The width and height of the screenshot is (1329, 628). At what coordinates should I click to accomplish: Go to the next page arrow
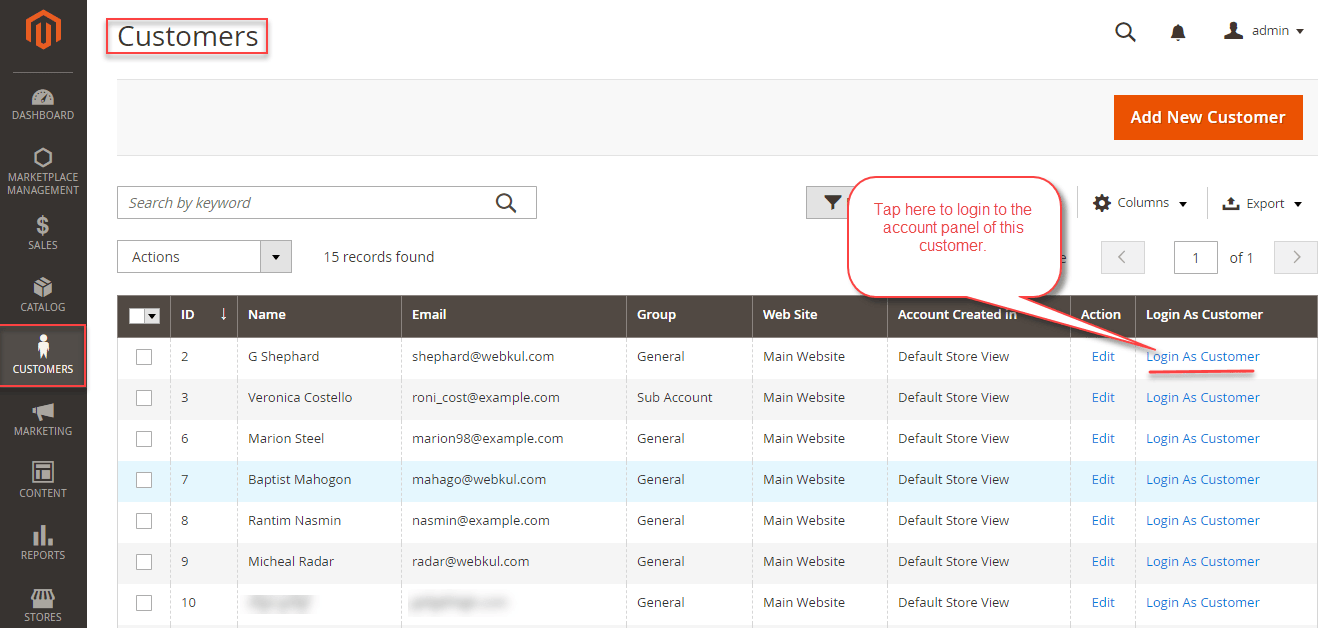click(1297, 257)
